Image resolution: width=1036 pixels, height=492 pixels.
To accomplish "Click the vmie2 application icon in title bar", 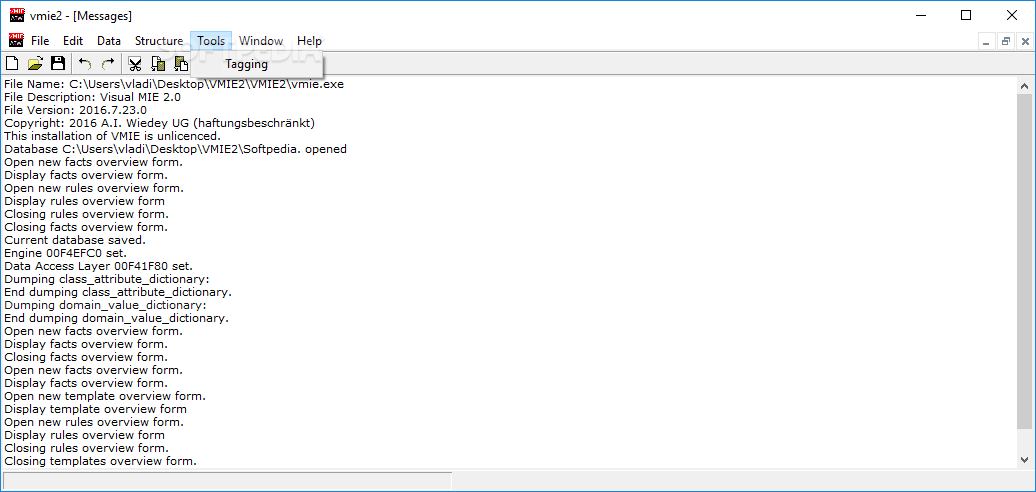I will coord(17,15).
